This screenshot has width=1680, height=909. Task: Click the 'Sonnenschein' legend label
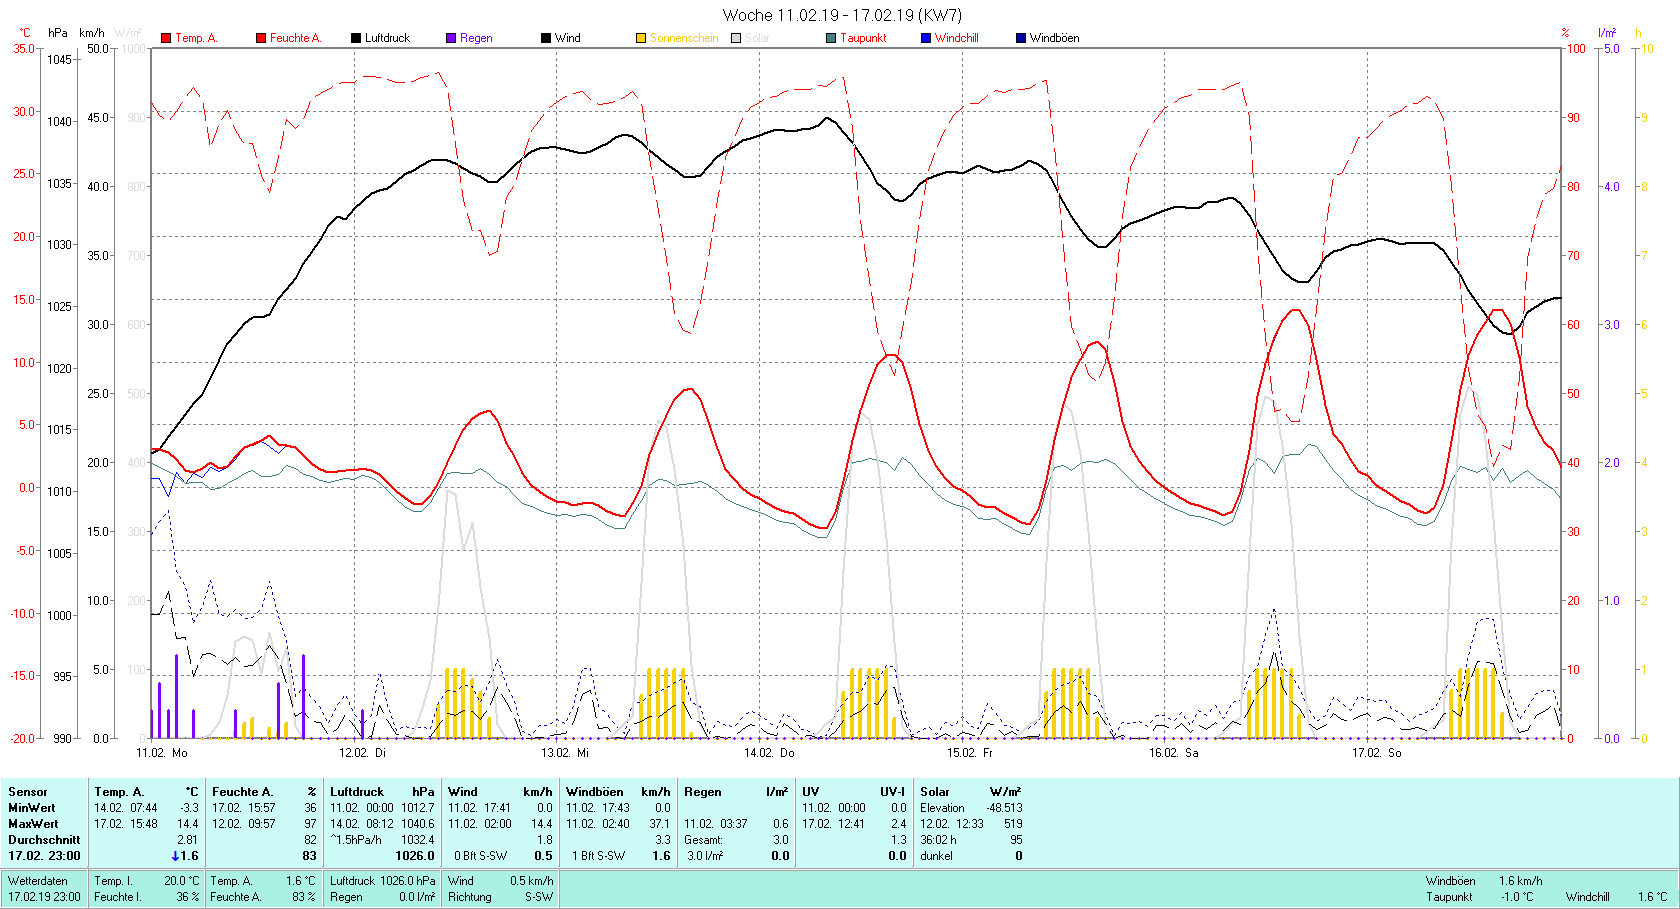pyautogui.click(x=684, y=38)
